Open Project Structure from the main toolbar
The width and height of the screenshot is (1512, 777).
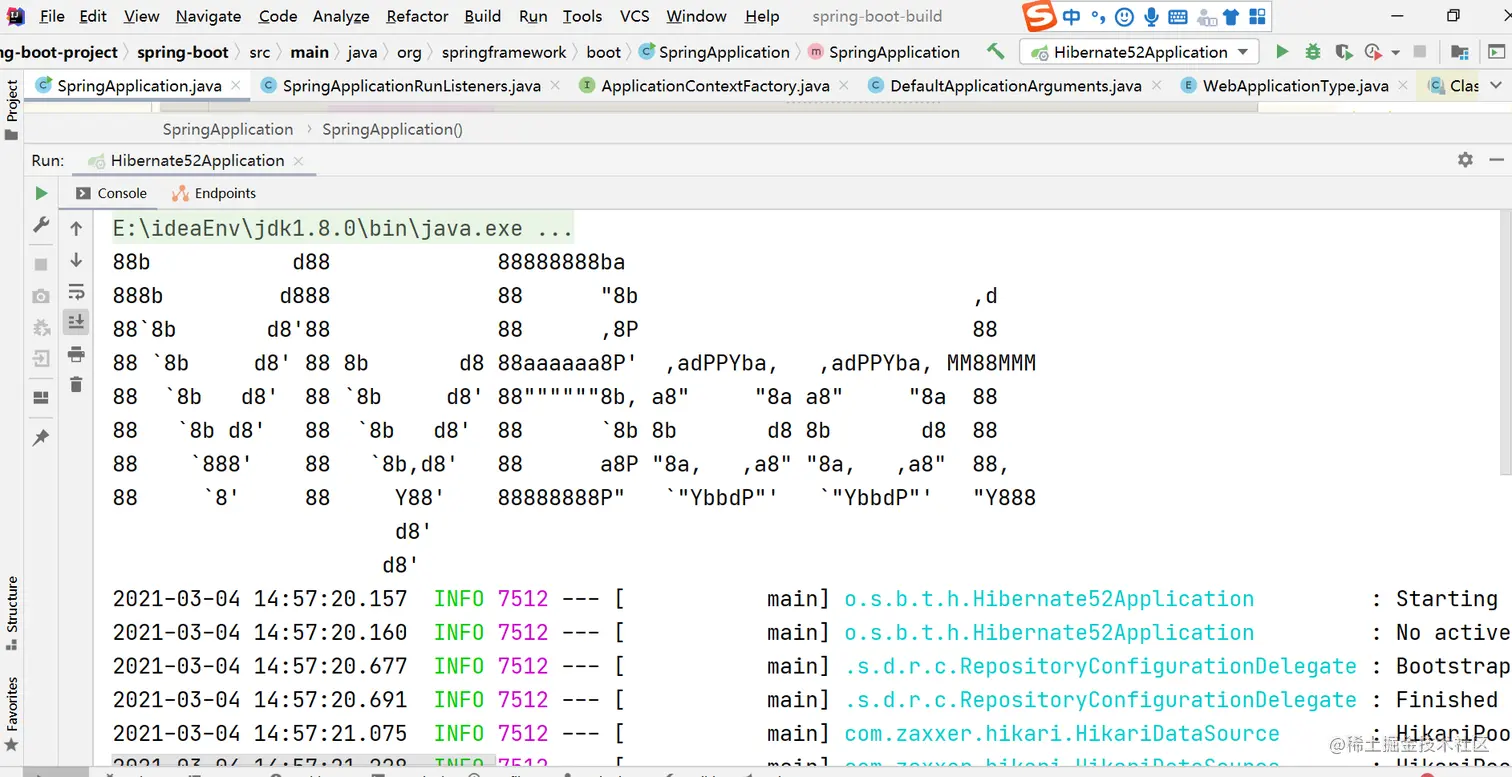click(x=1460, y=52)
